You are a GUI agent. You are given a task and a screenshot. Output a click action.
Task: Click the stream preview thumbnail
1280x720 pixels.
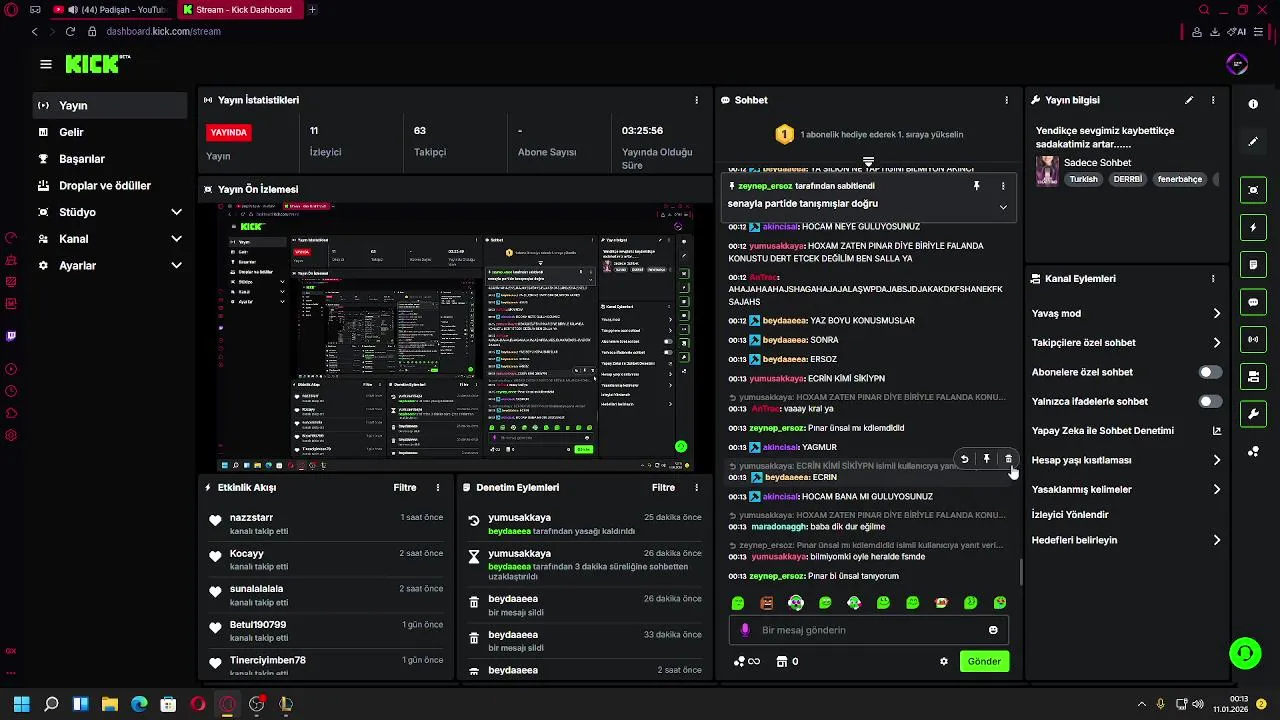click(x=456, y=337)
